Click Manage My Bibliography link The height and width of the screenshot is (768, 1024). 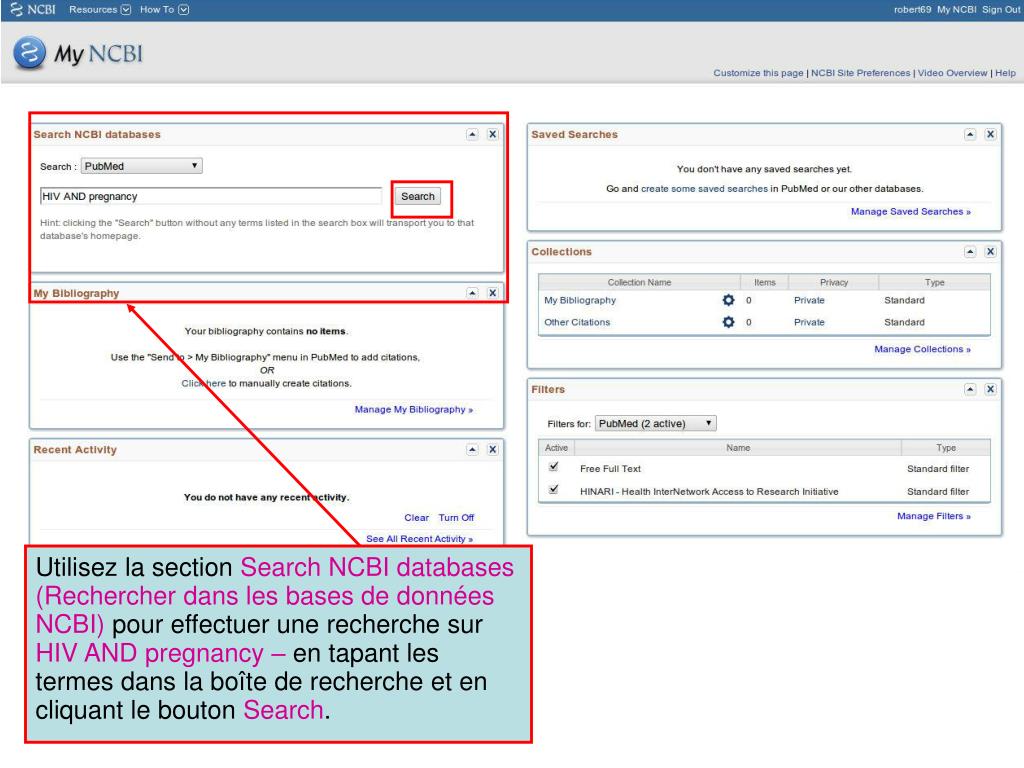click(x=413, y=409)
